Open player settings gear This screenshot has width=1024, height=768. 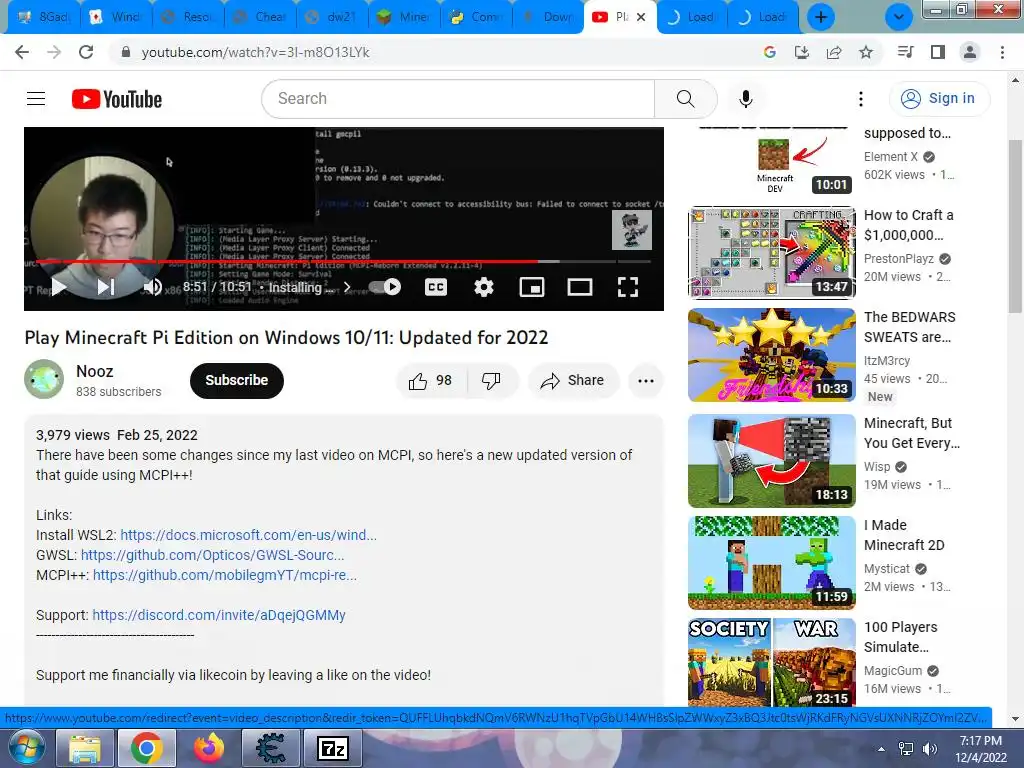pyautogui.click(x=484, y=287)
